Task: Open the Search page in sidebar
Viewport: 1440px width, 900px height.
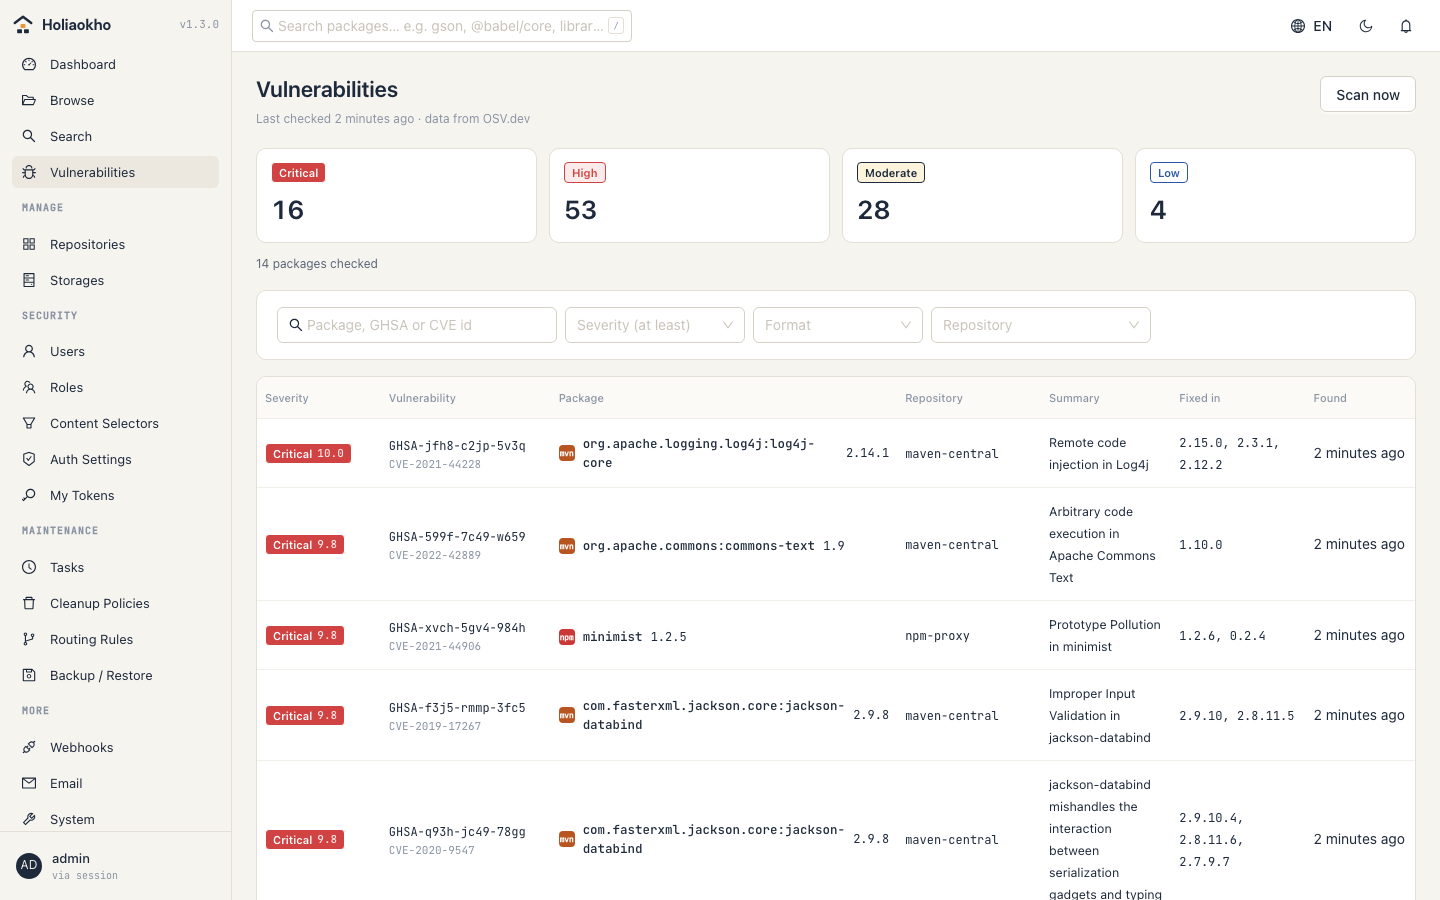Action: [x=115, y=136]
